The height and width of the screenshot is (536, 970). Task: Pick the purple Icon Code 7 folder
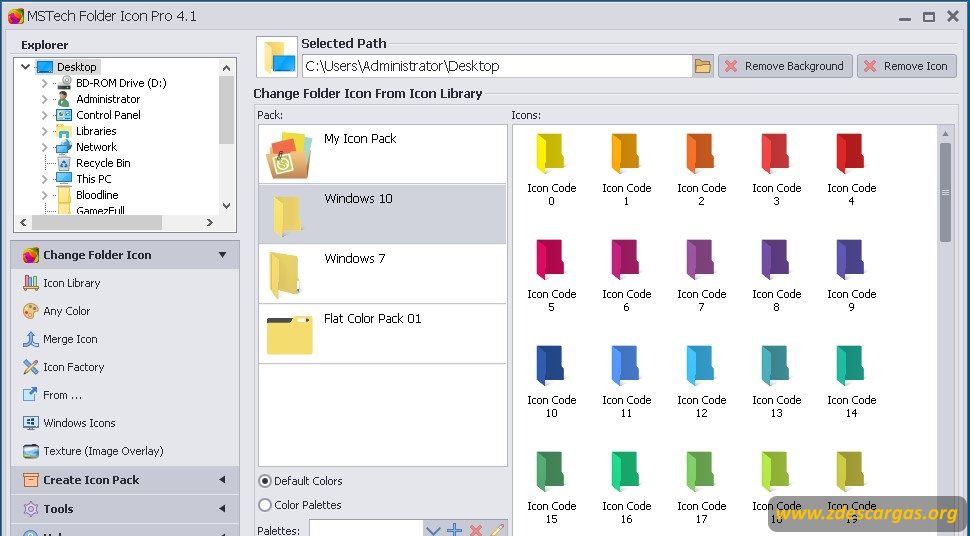[x=701, y=259]
